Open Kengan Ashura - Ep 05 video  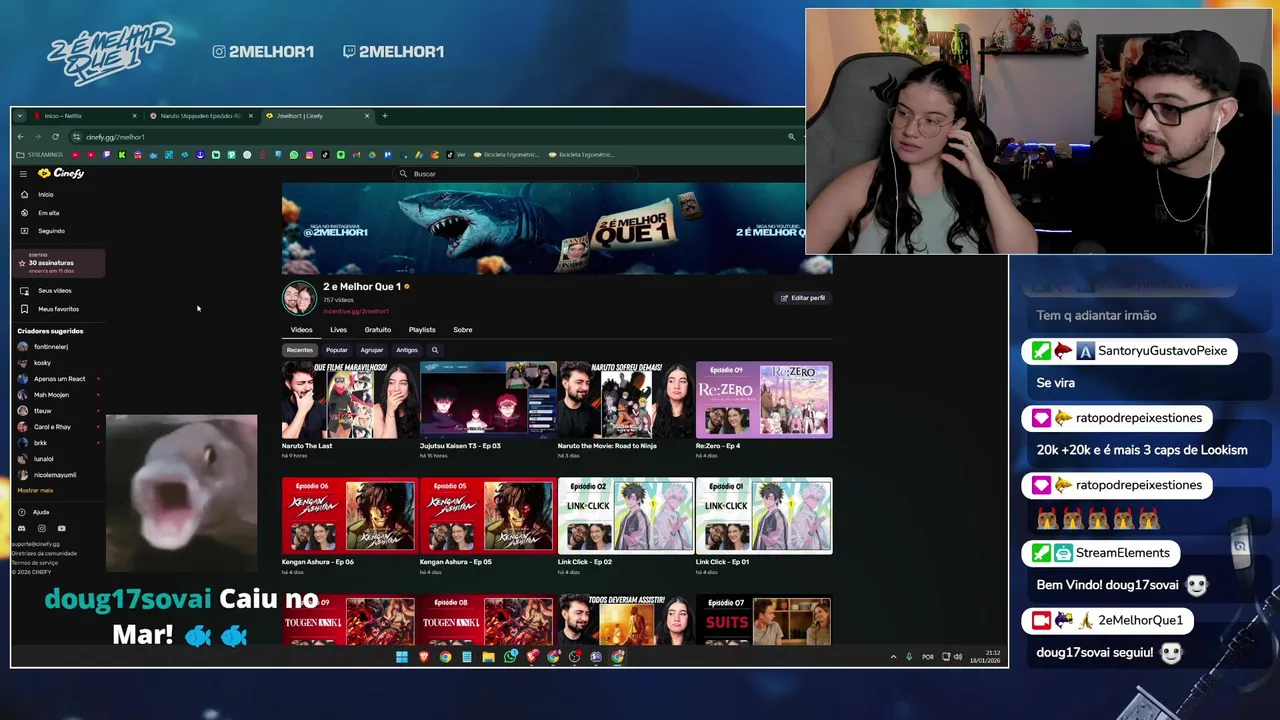coord(487,516)
